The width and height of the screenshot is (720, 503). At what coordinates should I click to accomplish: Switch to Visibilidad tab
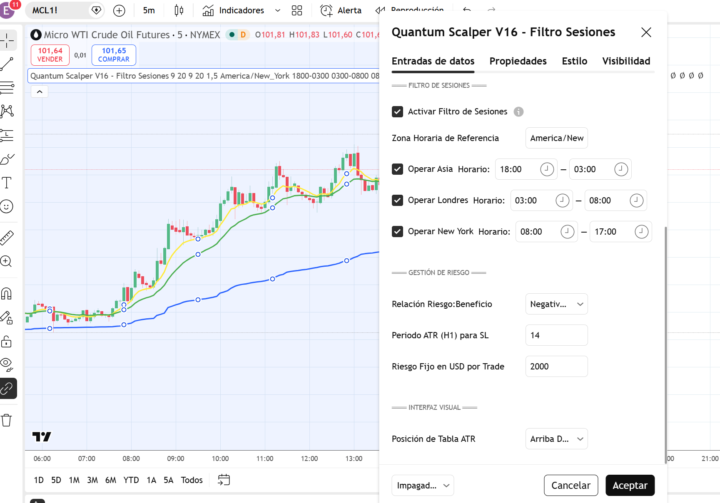(626, 61)
